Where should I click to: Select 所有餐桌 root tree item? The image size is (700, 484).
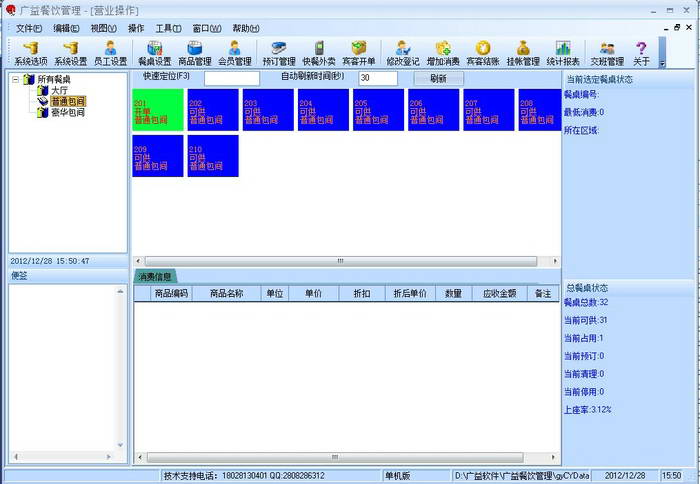point(54,79)
